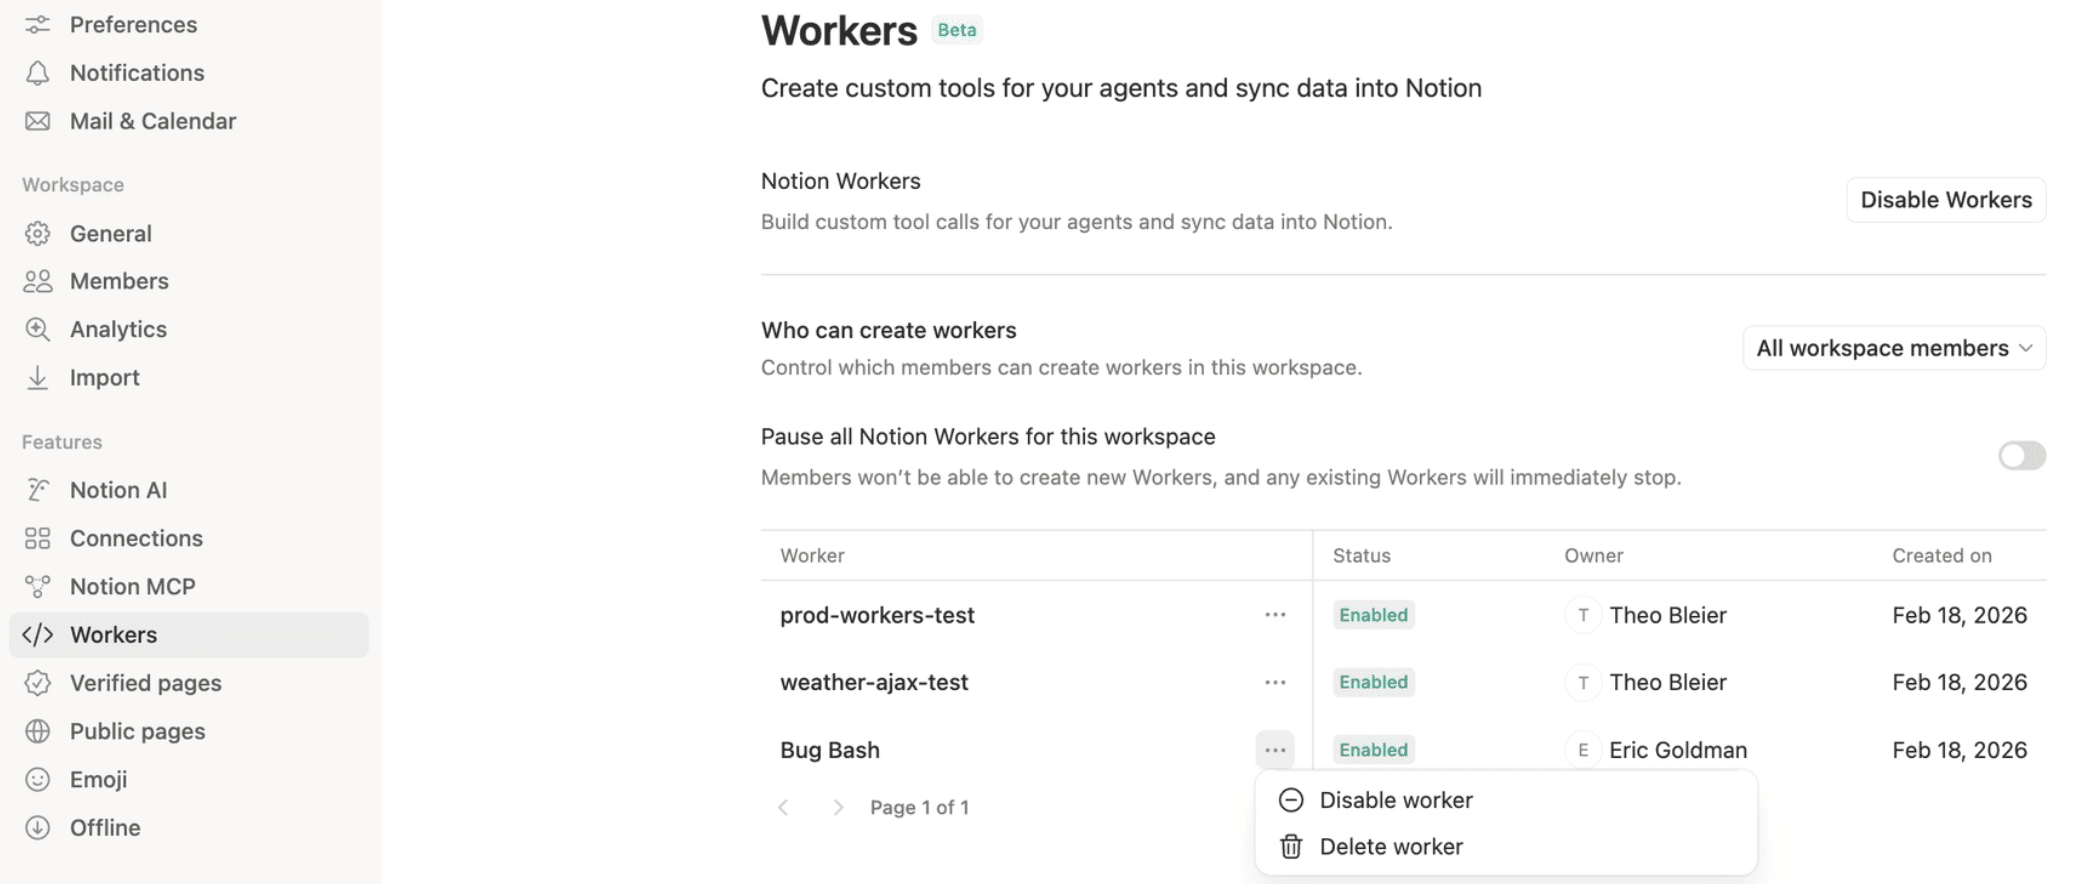Click the Disable worker circle-minus icon
This screenshot has width=2098, height=884.
1291,800
